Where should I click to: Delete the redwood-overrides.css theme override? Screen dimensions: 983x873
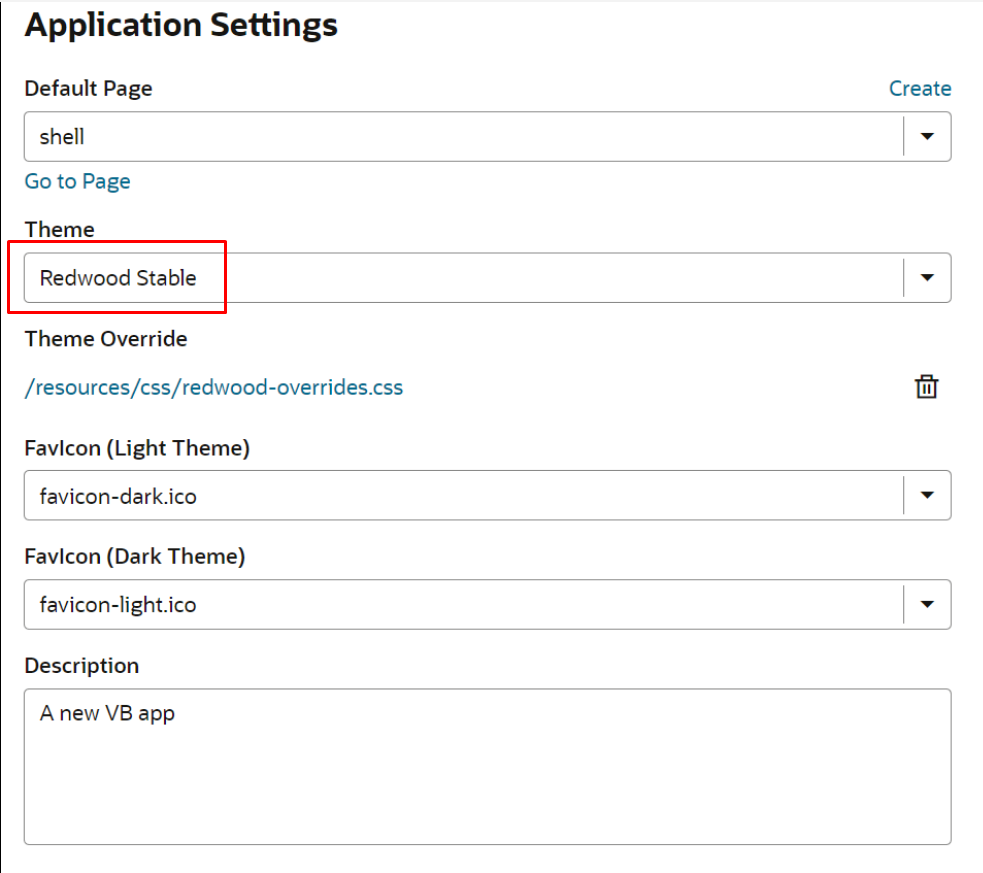point(926,387)
